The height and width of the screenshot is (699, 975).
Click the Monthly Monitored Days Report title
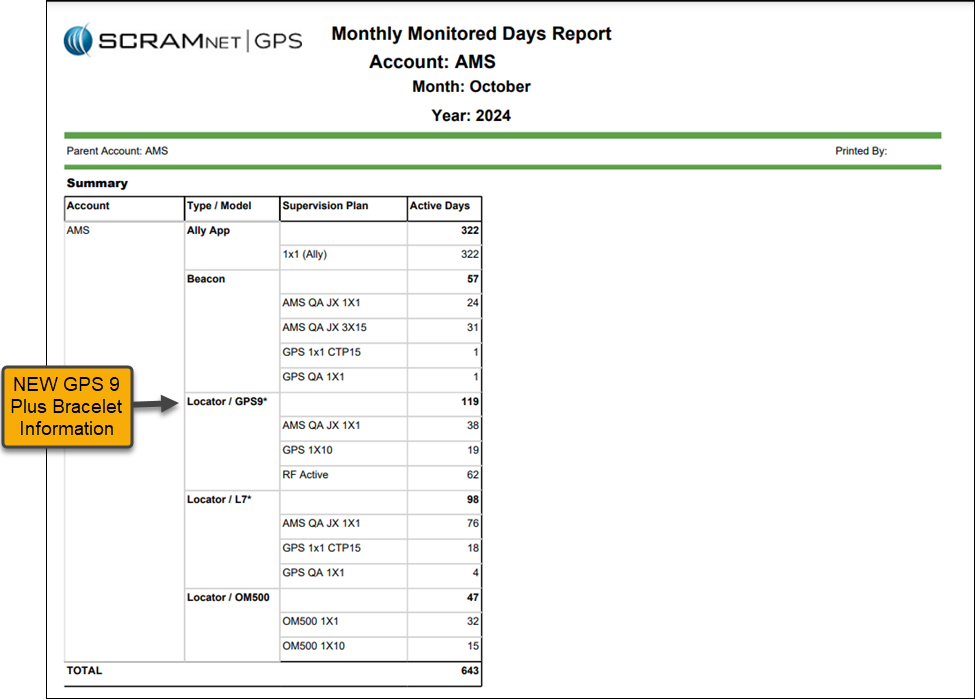point(471,34)
